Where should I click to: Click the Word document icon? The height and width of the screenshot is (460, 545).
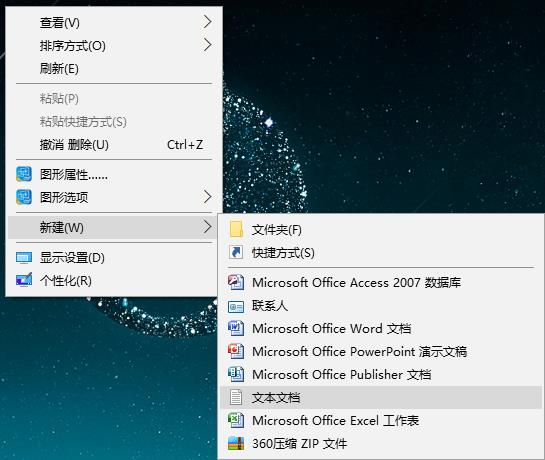tap(236, 328)
